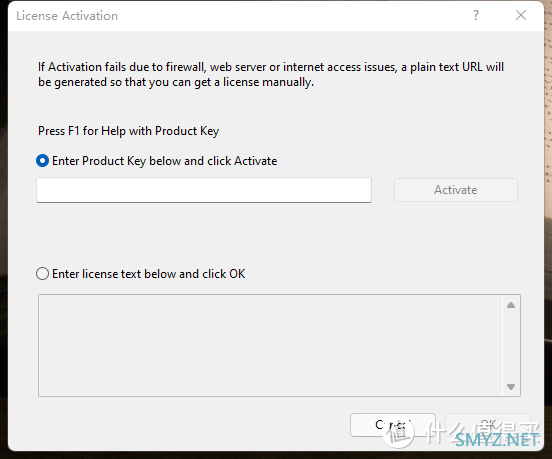This screenshot has height=459, width=552.
Task: Confirm with the OK button
Action: click(x=488, y=425)
